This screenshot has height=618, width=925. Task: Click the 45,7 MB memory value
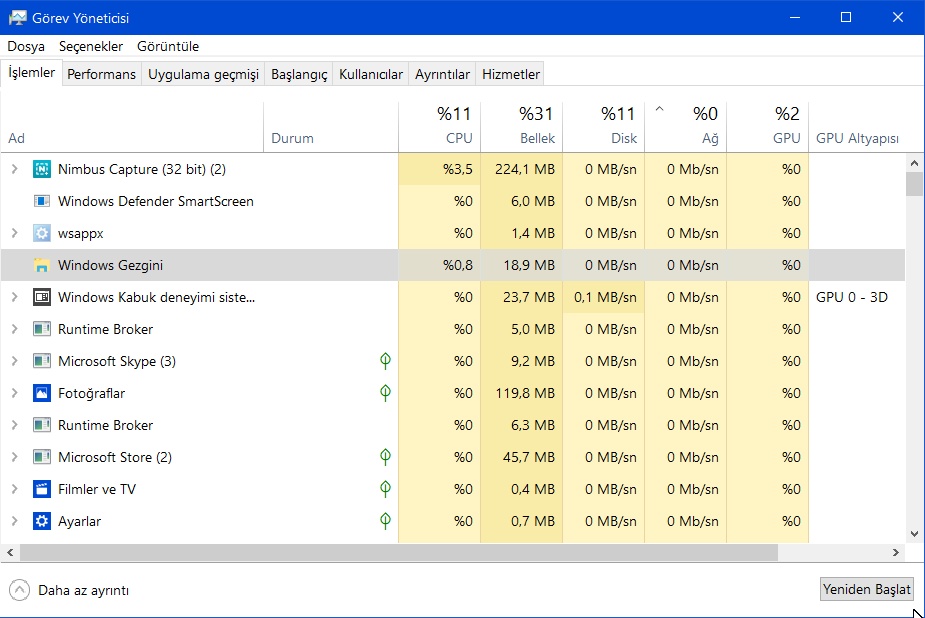[x=529, y=457]
